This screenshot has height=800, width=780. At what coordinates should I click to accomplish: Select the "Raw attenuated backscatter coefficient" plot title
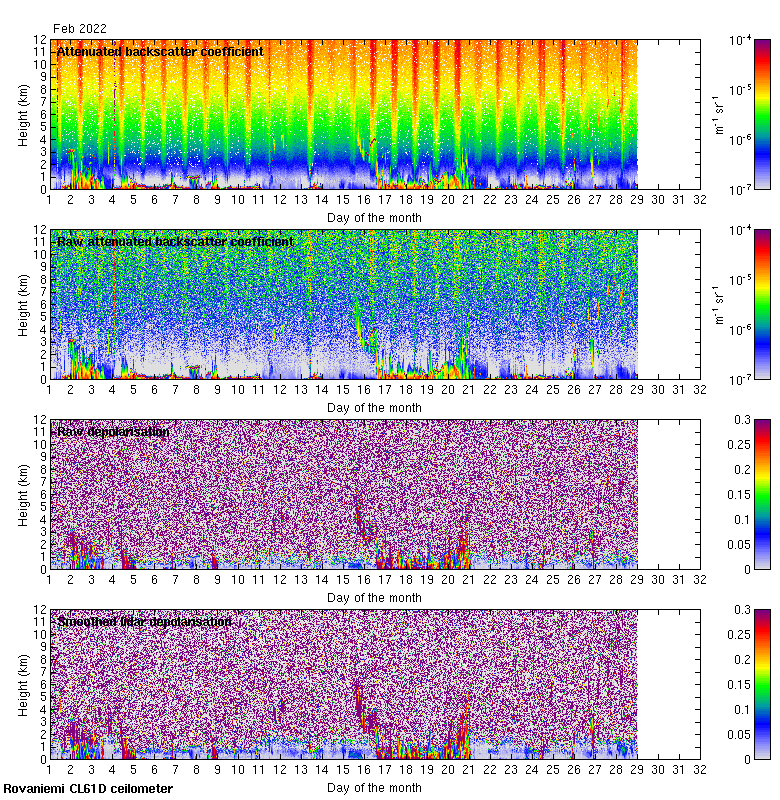[175, 241]
